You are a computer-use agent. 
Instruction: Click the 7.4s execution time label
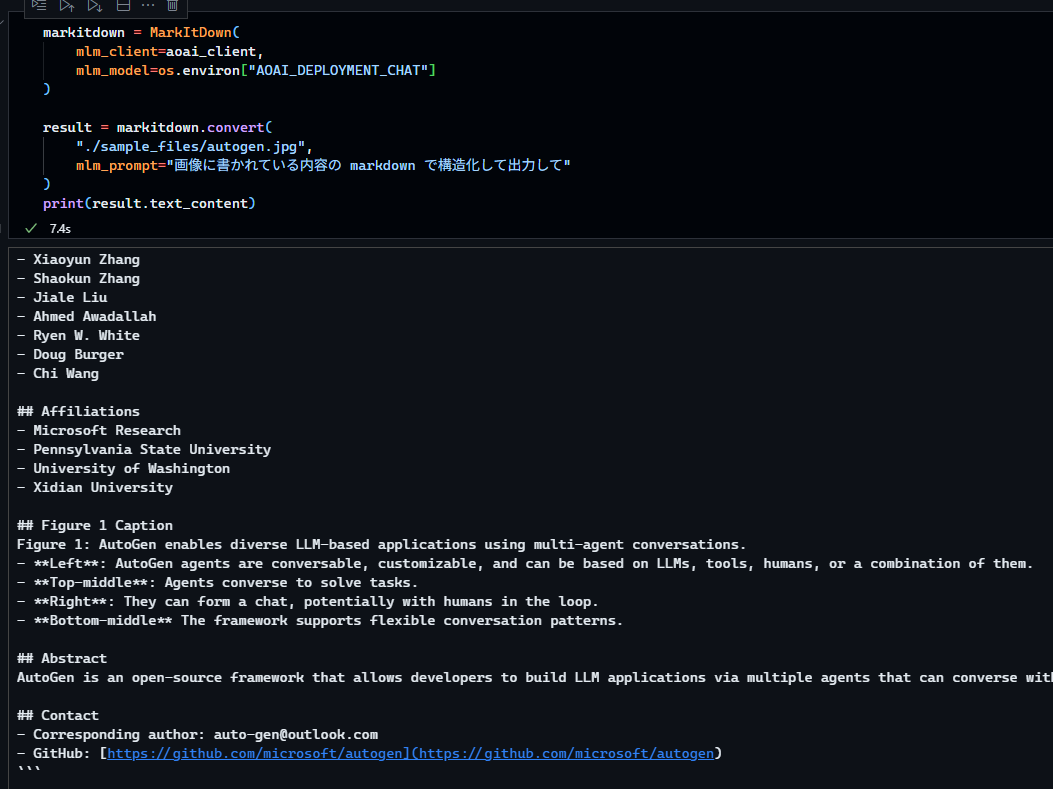pyautogui.click(x=60, y=229)
